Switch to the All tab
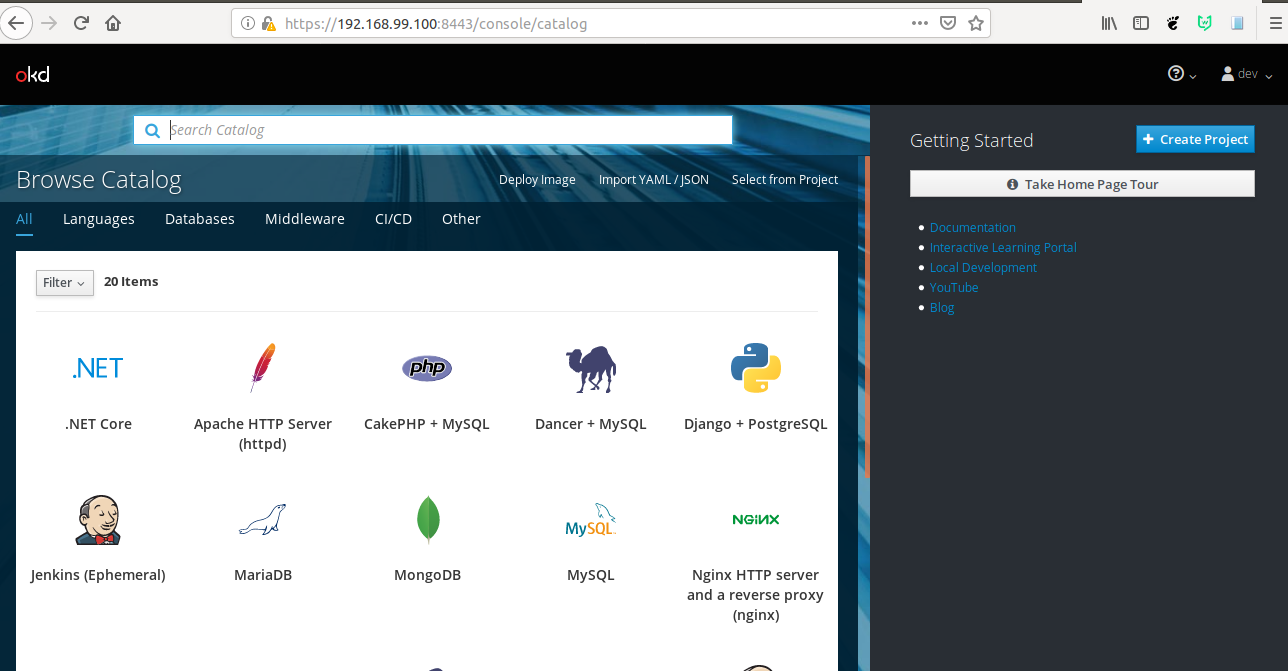This screenshot has width=1288, height=671. pos(24,219)
